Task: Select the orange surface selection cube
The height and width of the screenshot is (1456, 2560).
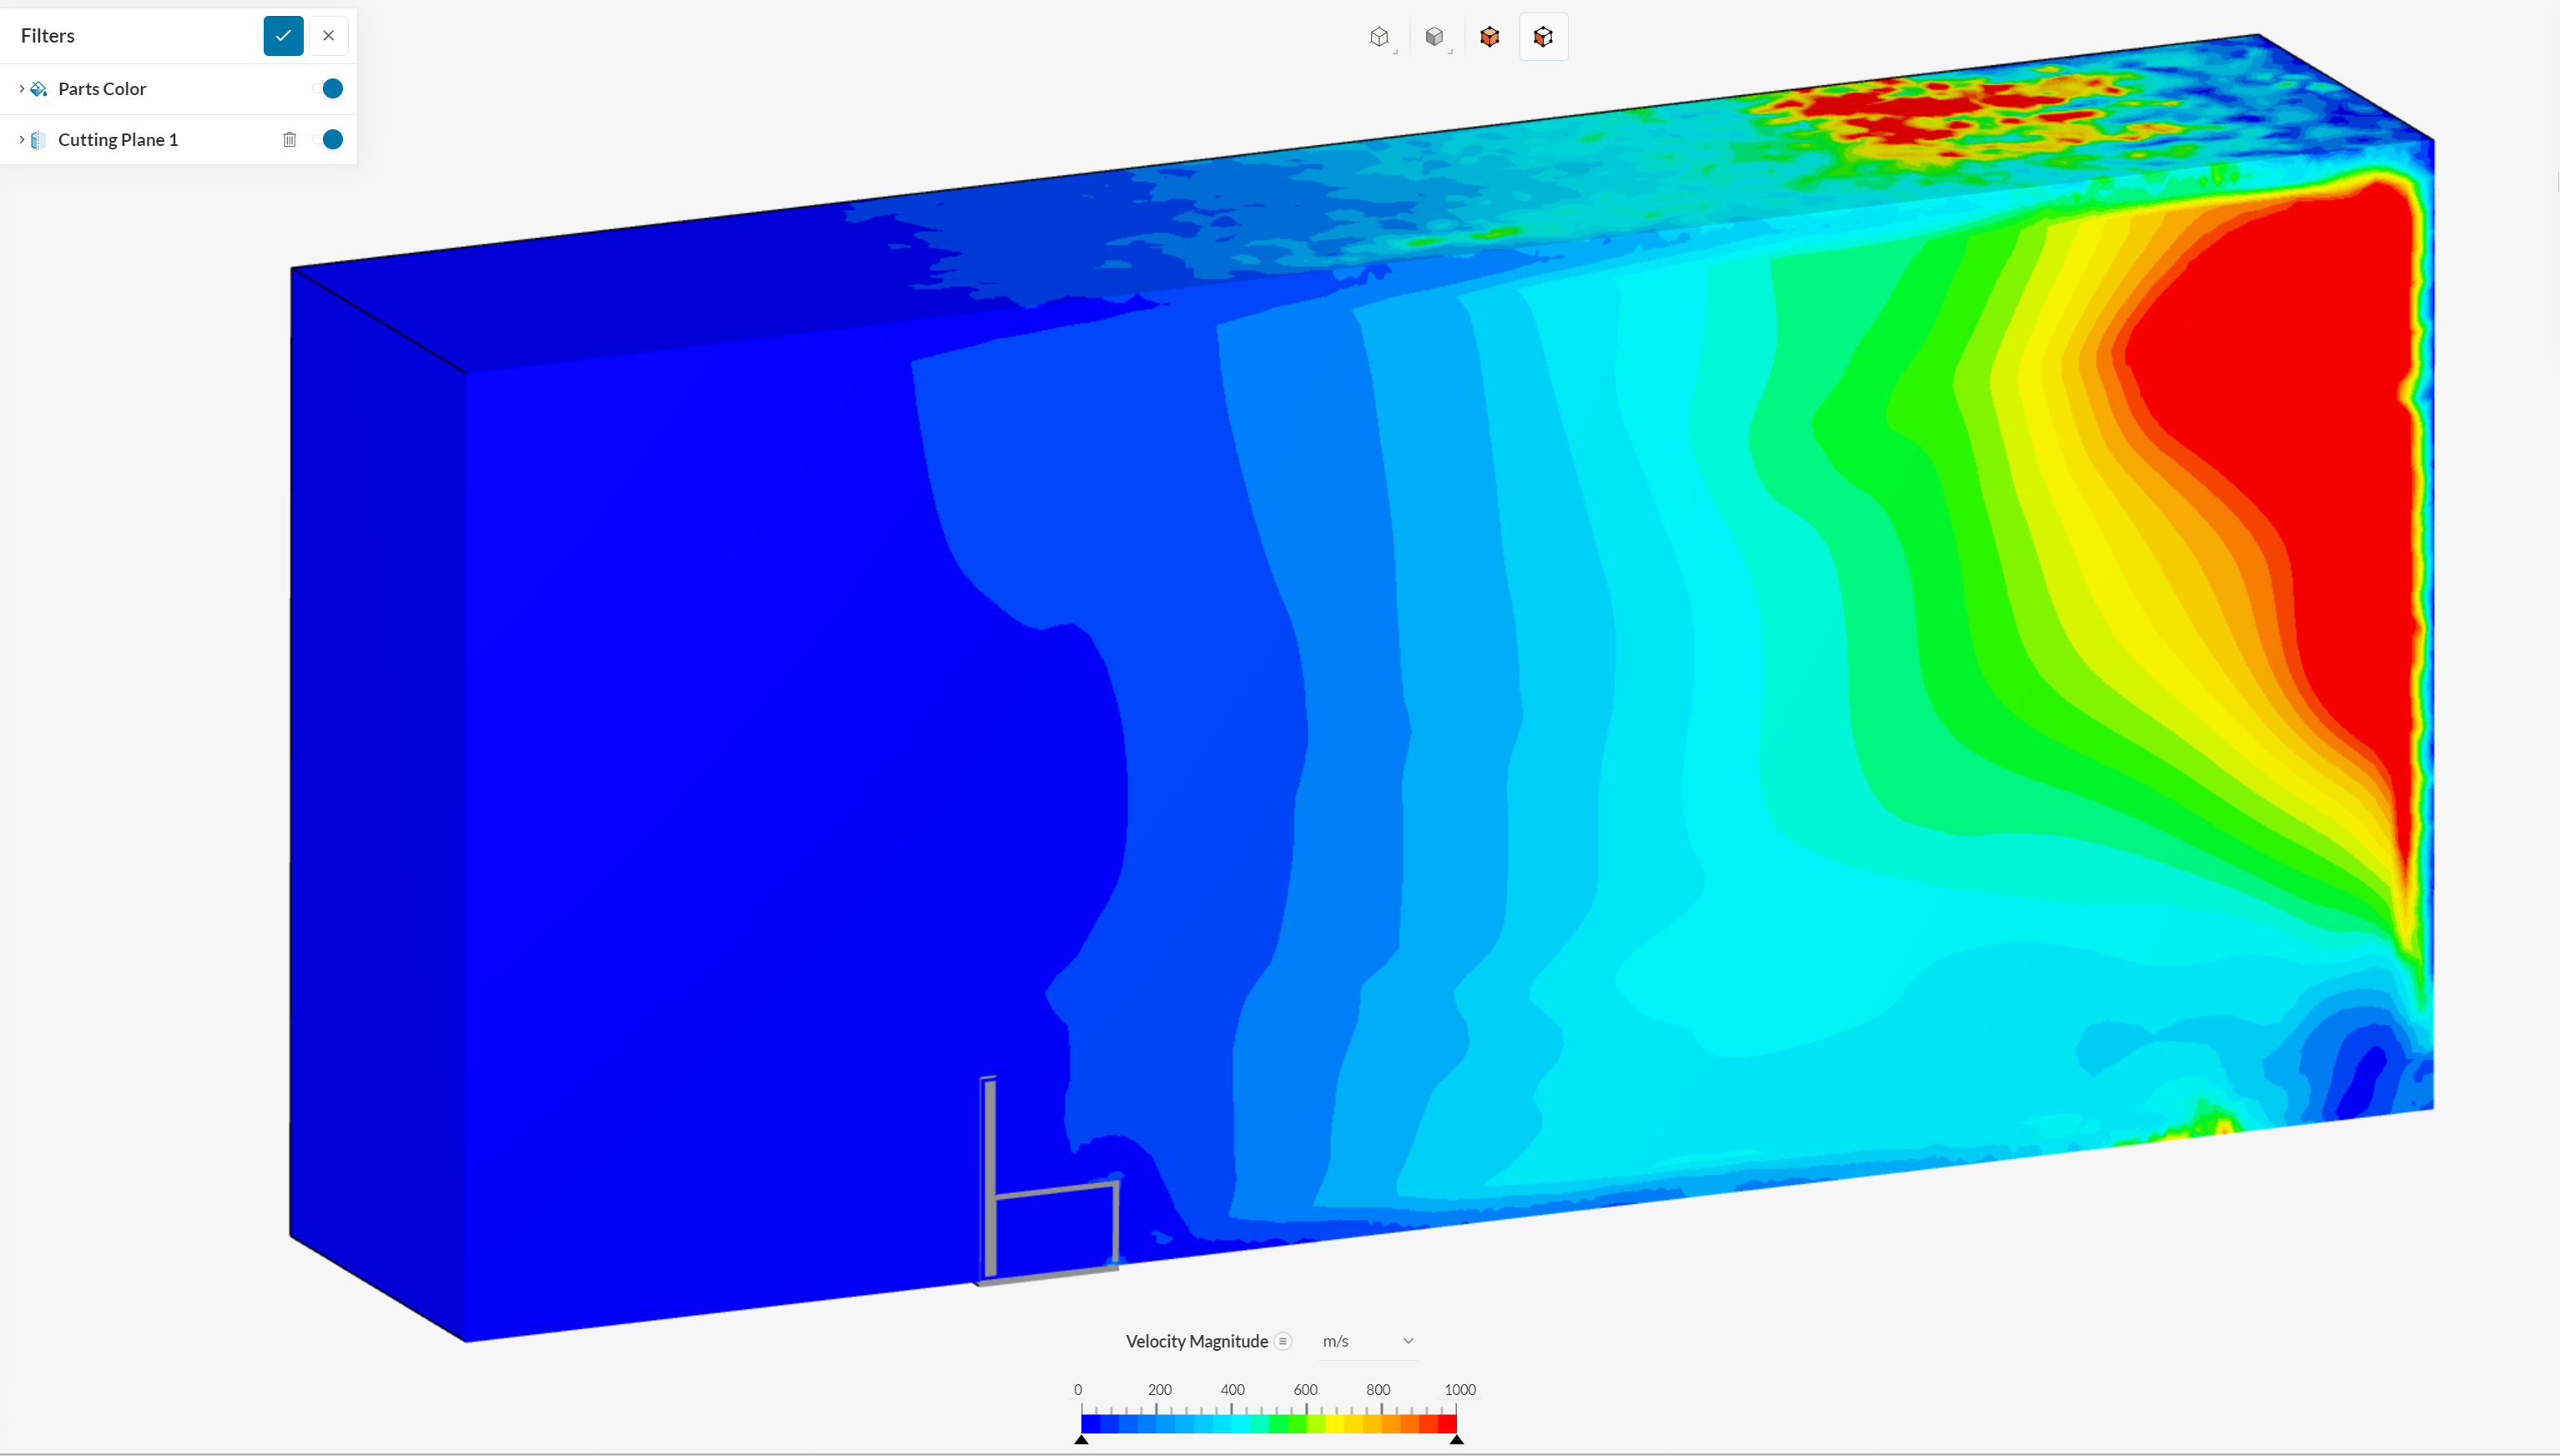Action: (x=1489, y=37)
